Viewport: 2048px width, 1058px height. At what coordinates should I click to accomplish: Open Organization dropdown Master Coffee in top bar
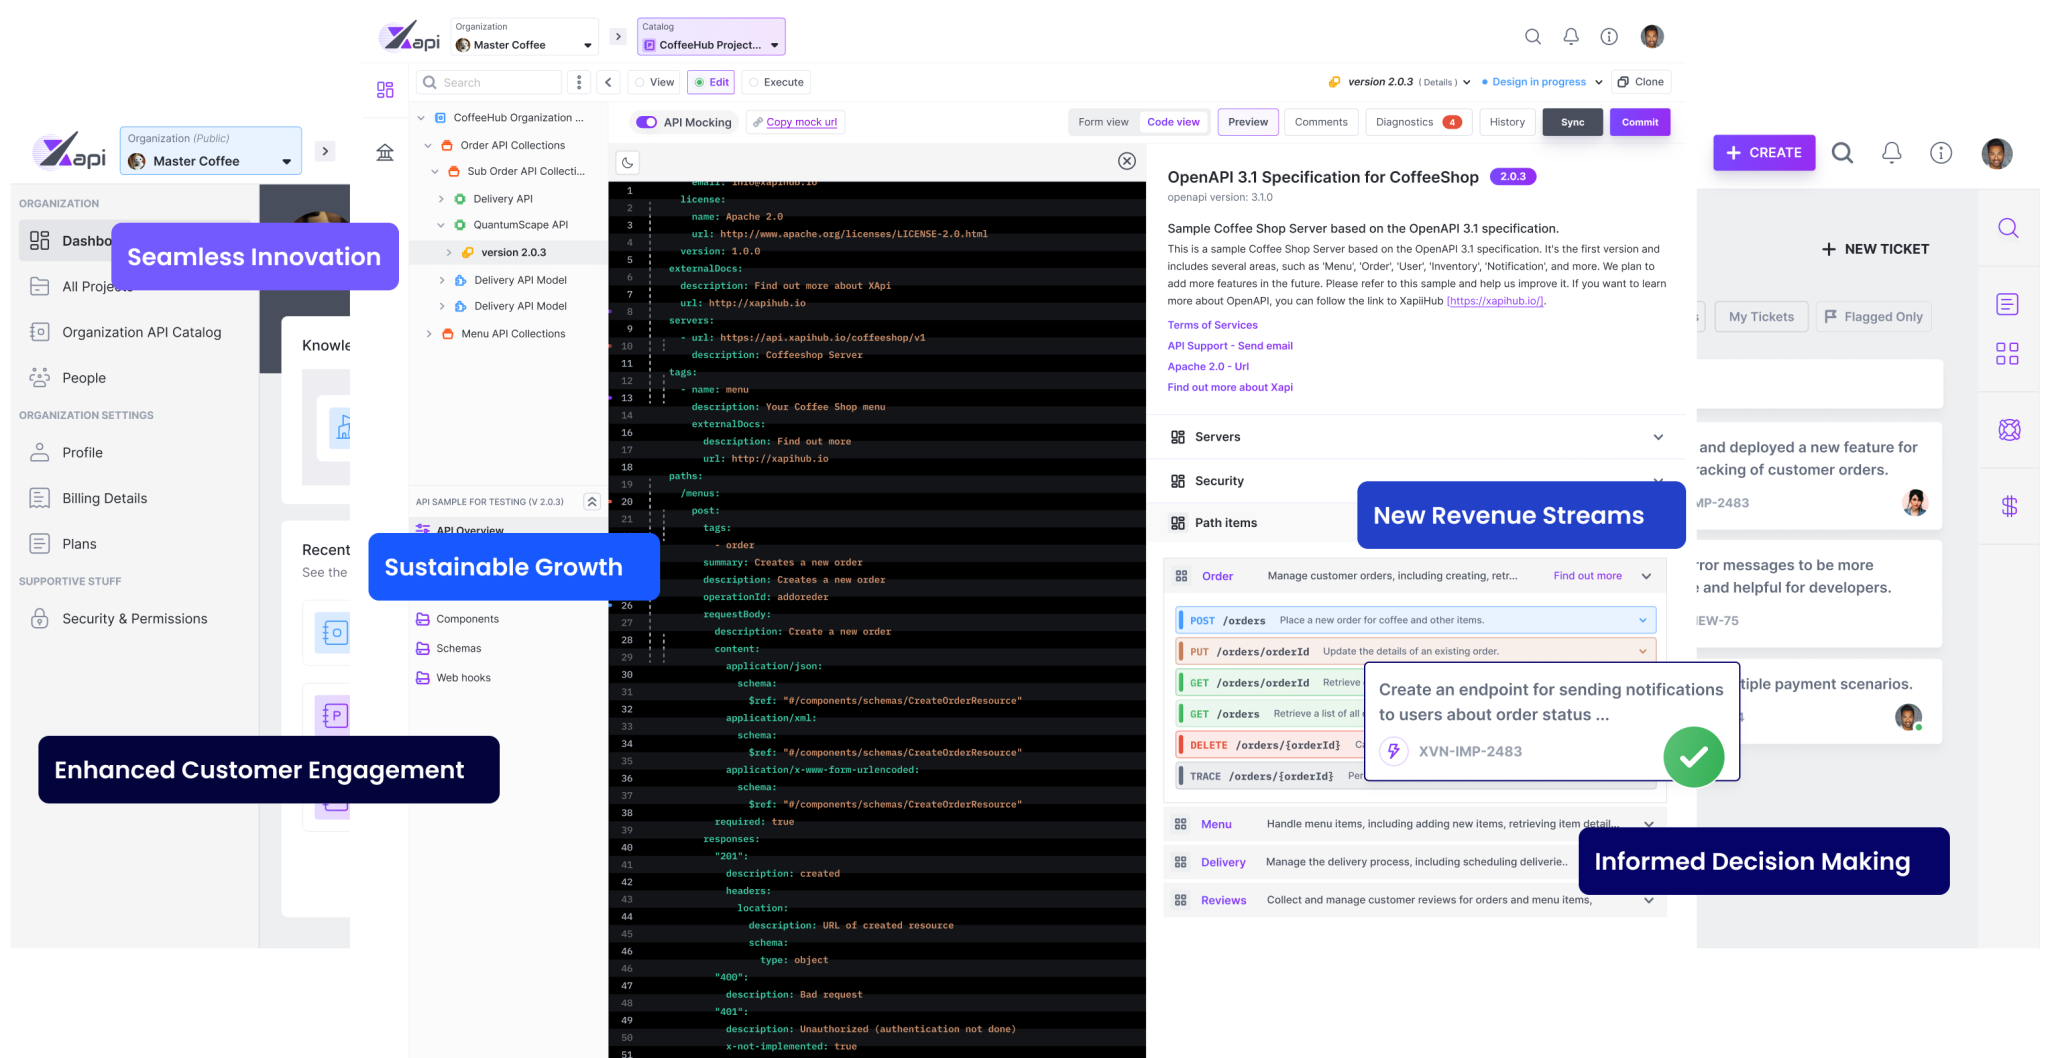(x=524, y=37)
